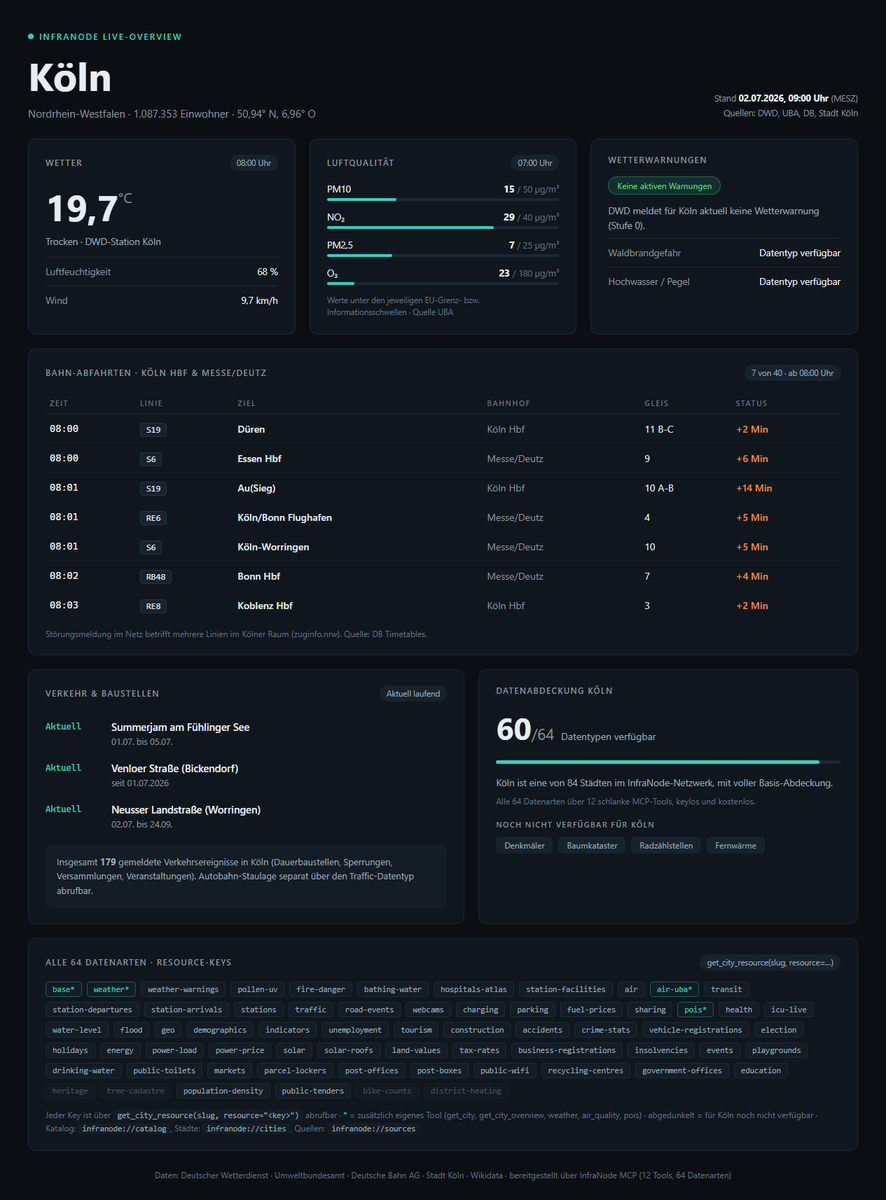Image resolution: width=886 pixels, height=1200 pixels.
Task: Click the 08:00 Uhr weather timestamp badge
Action: point(254,162)
